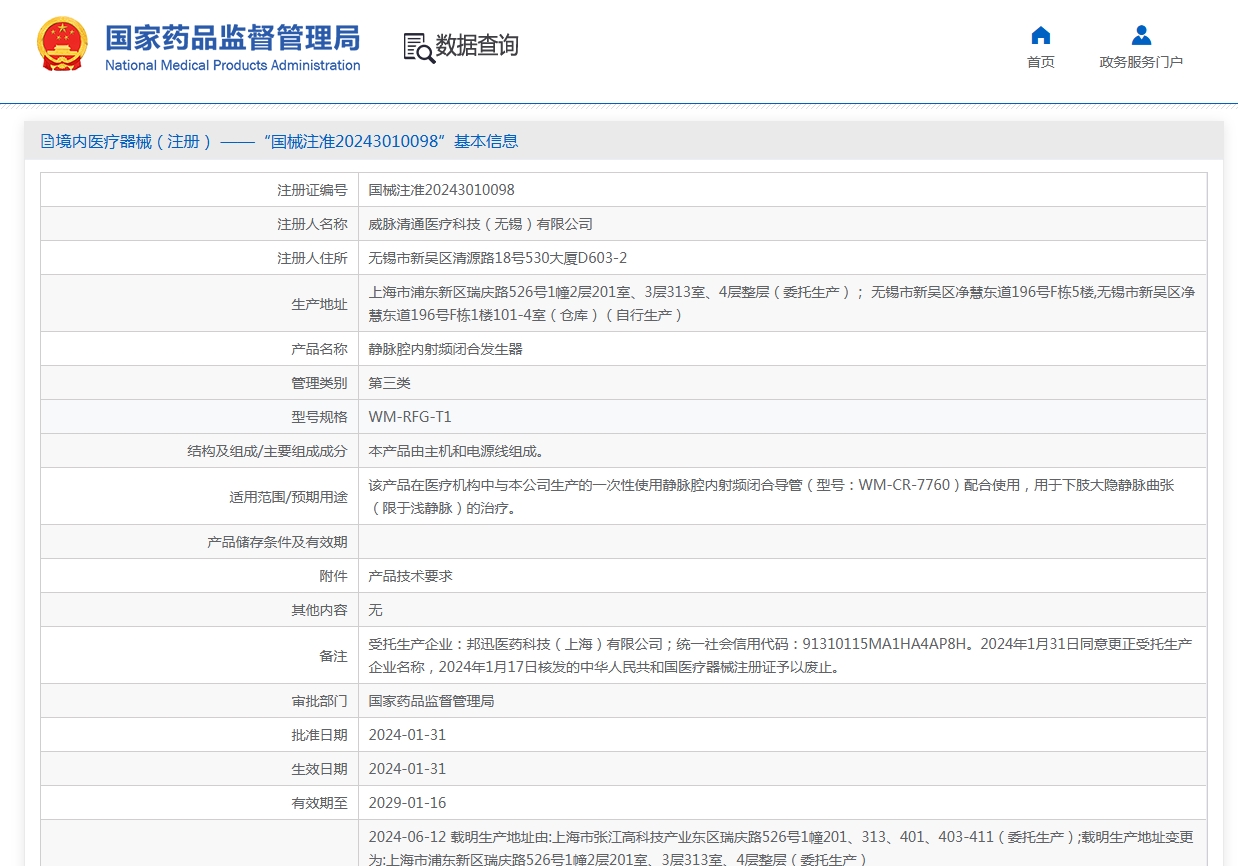Click the 注册证编号 label
Viewport: 1238px width, 866px height.
pyautogui.click(x=312, y=190)
